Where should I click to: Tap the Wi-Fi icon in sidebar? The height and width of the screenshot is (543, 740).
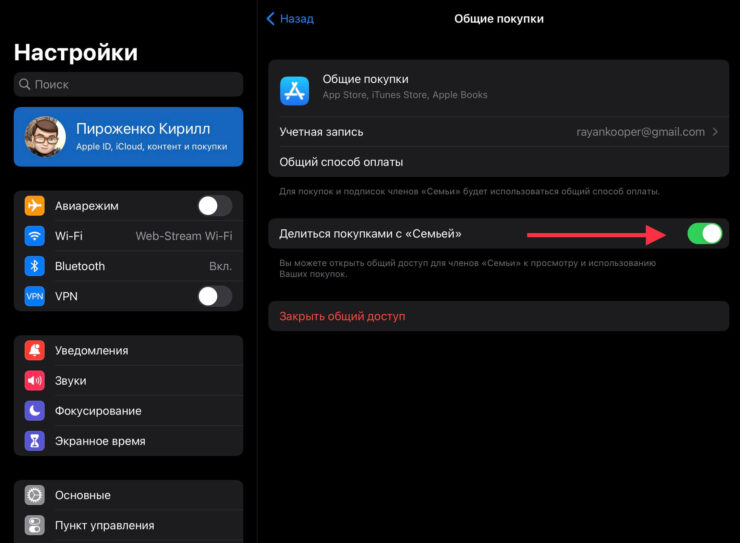36,236
